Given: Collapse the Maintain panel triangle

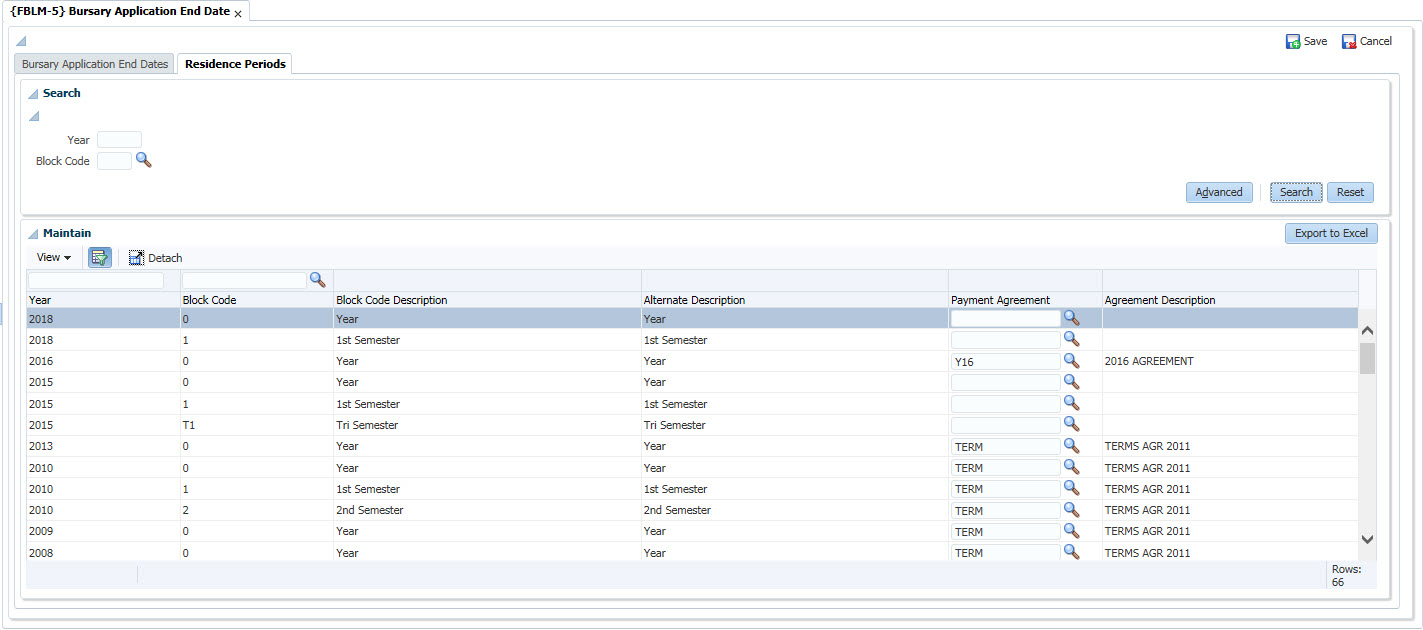Looking at the screenshot, I should tap(33, 234).
